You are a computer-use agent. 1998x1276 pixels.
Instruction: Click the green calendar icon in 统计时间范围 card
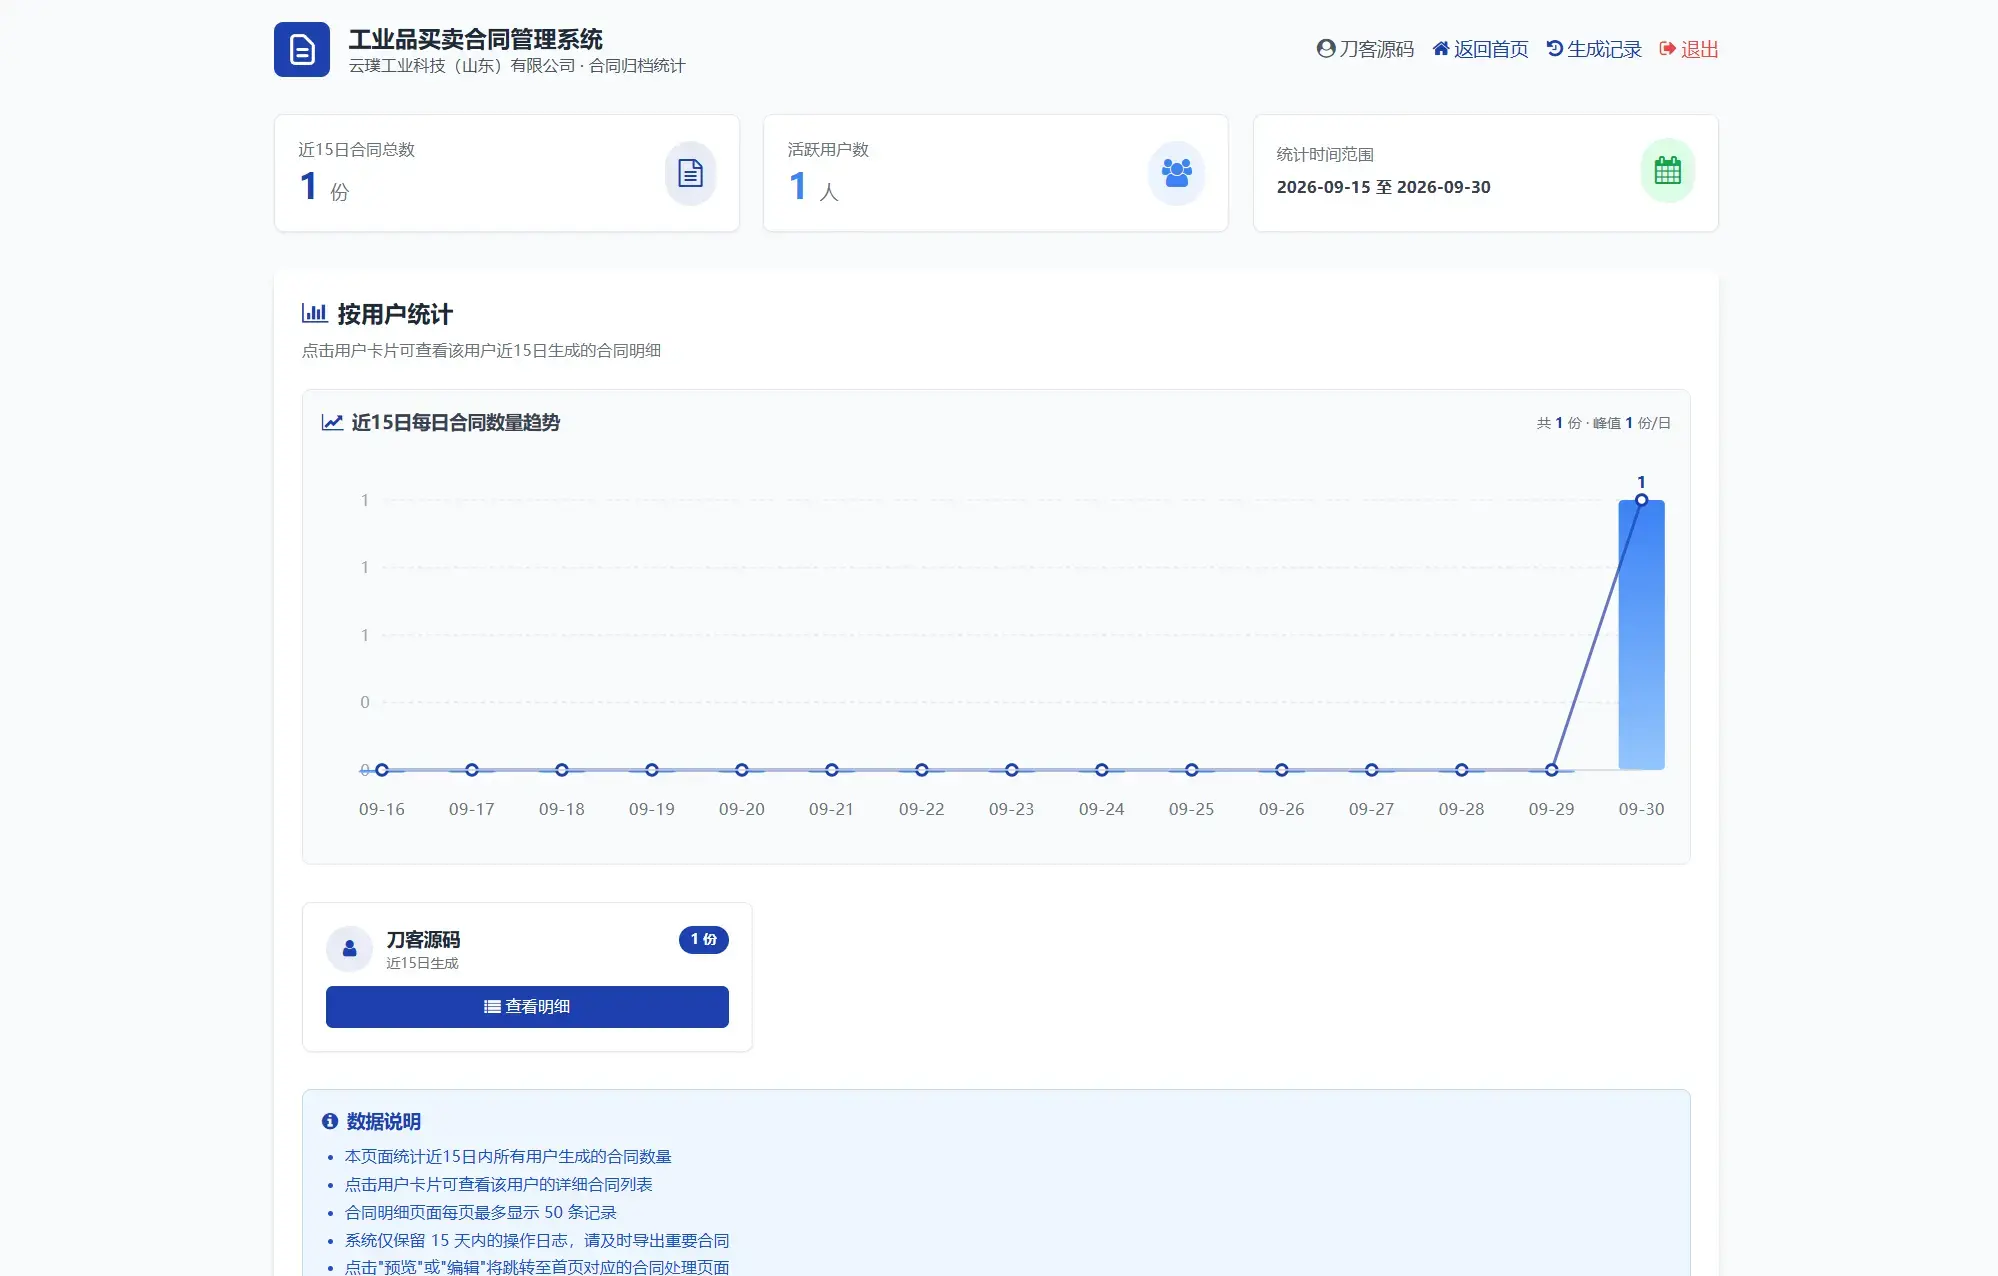1667,171
